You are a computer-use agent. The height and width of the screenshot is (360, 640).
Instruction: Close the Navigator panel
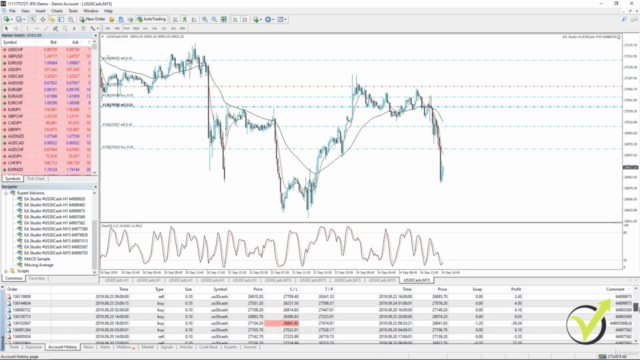pyautogui.click(x=95, y=187)
